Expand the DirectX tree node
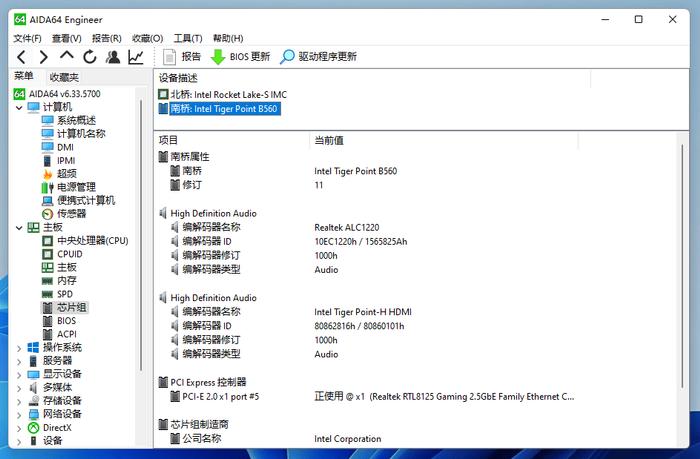 point(19,428)
